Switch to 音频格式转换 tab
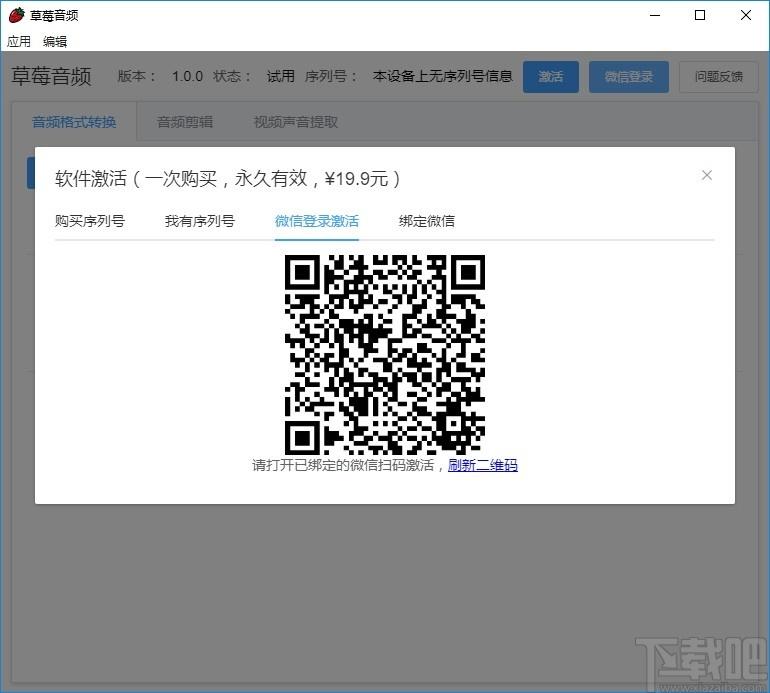This screenshot has height=693, width=770. pos(74,122)
